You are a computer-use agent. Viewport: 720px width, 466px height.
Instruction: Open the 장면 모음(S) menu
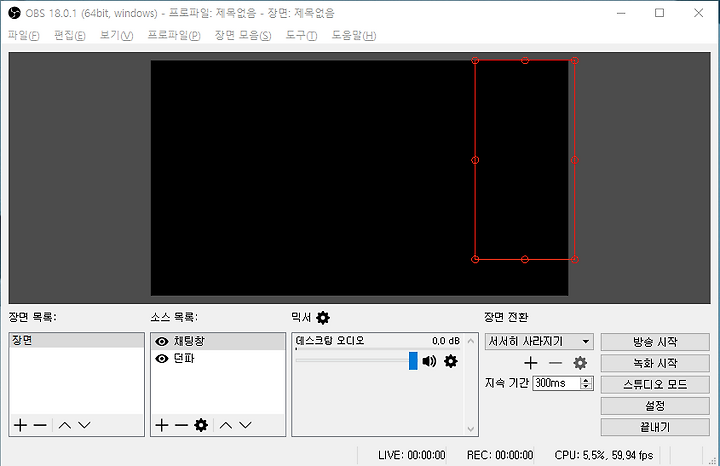(243, 35)
